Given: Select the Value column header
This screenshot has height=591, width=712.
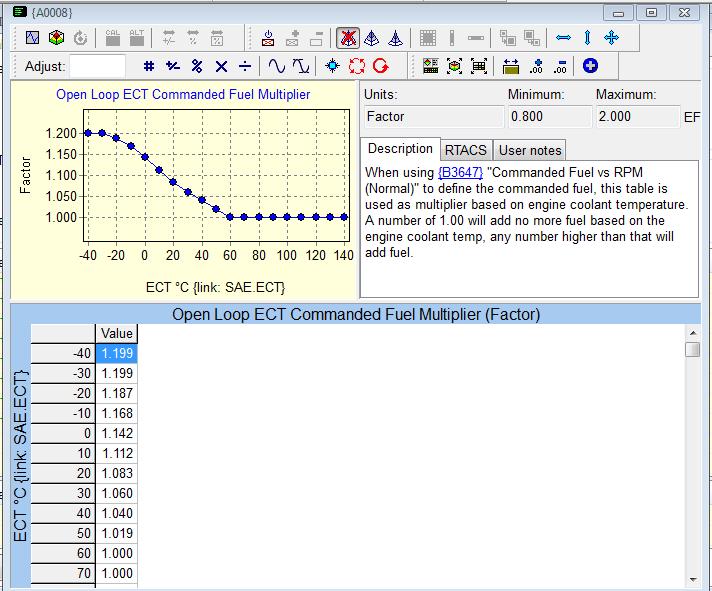Looking at the screenshot, I should coord(117,334).
